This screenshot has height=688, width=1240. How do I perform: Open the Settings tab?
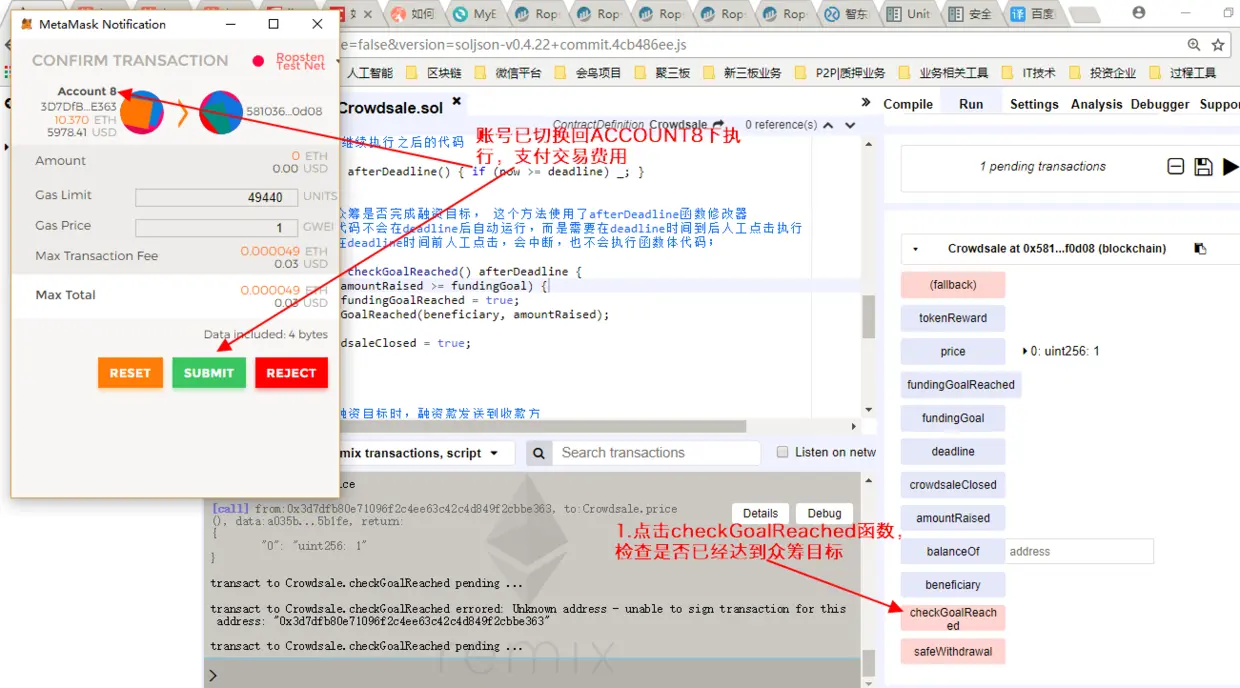click(x=1034, y=104)
